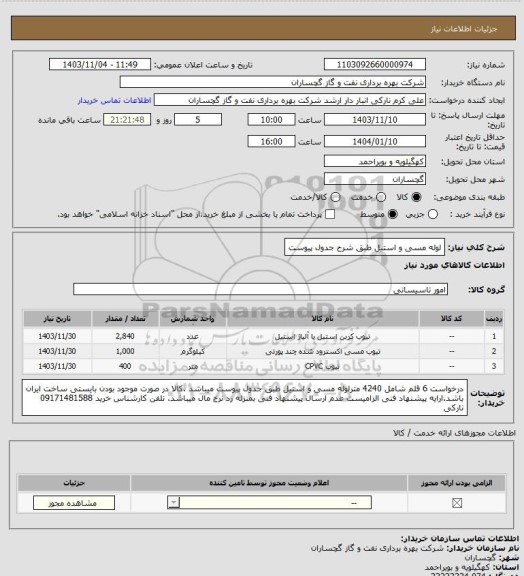Click the validity time field 16:00

271,141
